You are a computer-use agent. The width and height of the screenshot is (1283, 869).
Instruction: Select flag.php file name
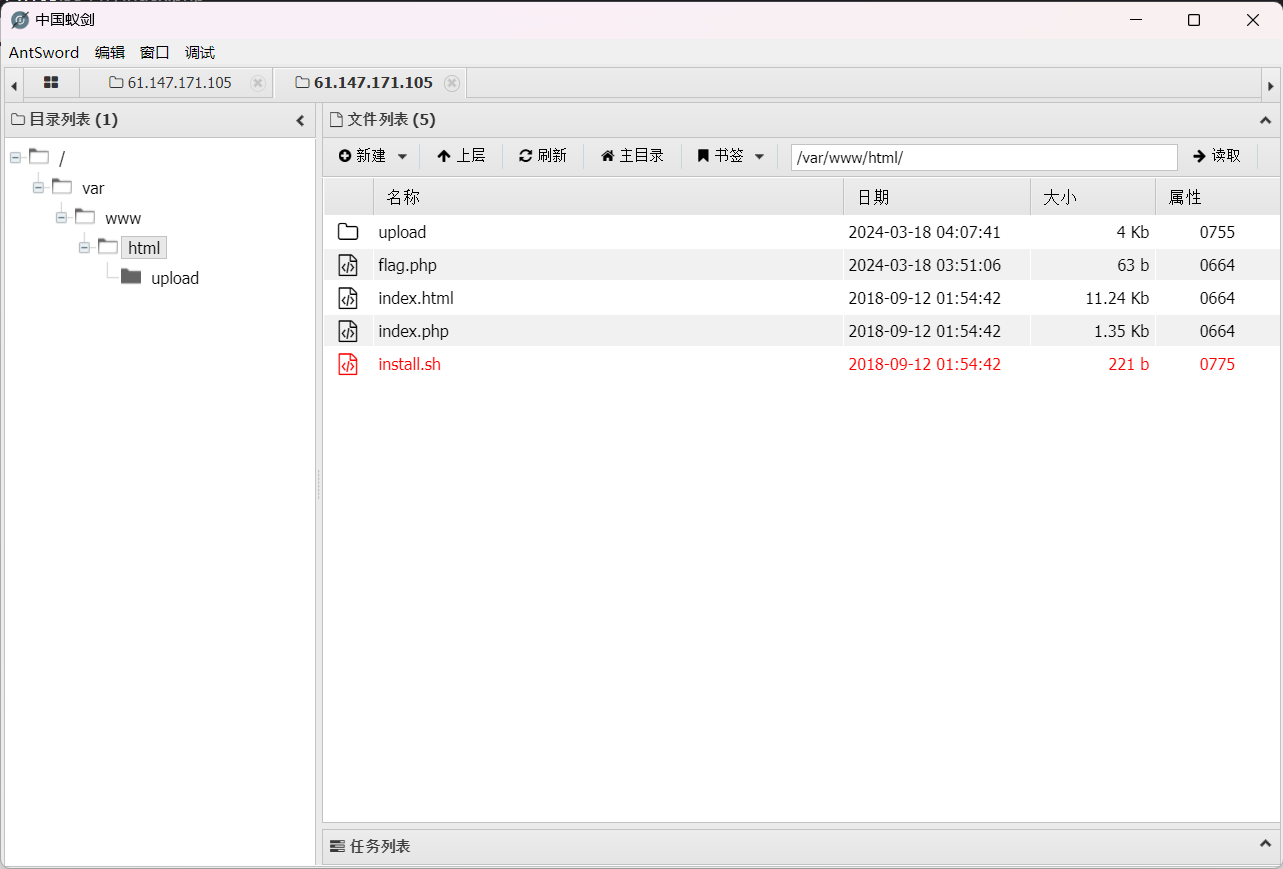[407, 265]
